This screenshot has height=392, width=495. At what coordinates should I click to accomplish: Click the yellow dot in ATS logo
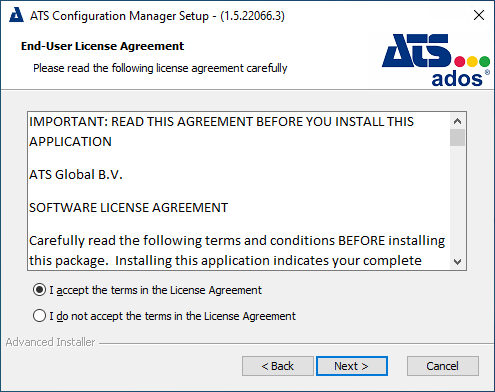(472, 62)
